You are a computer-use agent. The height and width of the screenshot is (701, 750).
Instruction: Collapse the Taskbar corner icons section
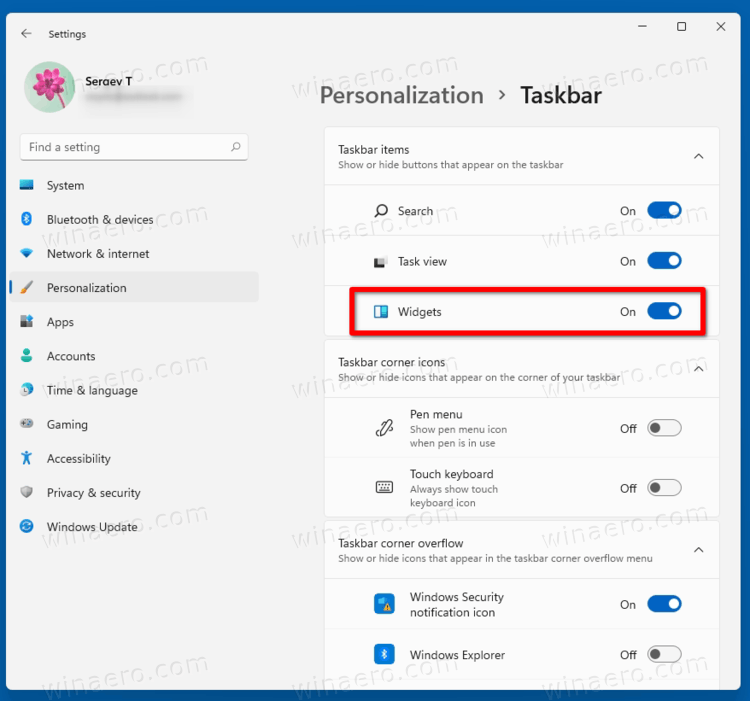click(699, 369)
